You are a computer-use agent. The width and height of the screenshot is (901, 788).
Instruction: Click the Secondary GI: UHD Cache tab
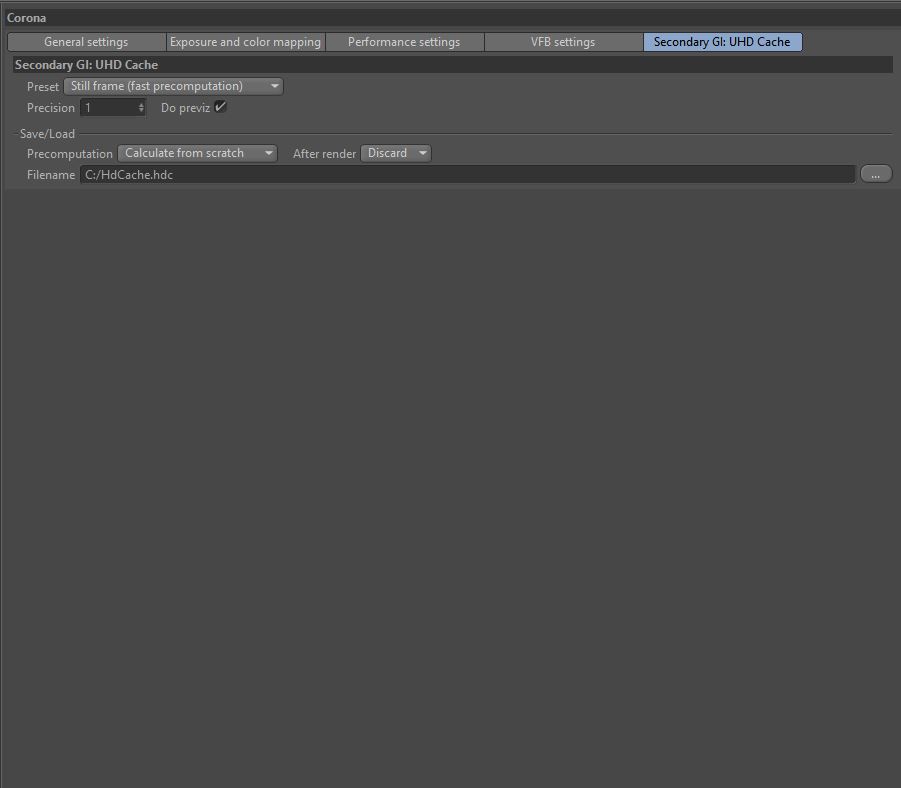[x=722, y=42]
